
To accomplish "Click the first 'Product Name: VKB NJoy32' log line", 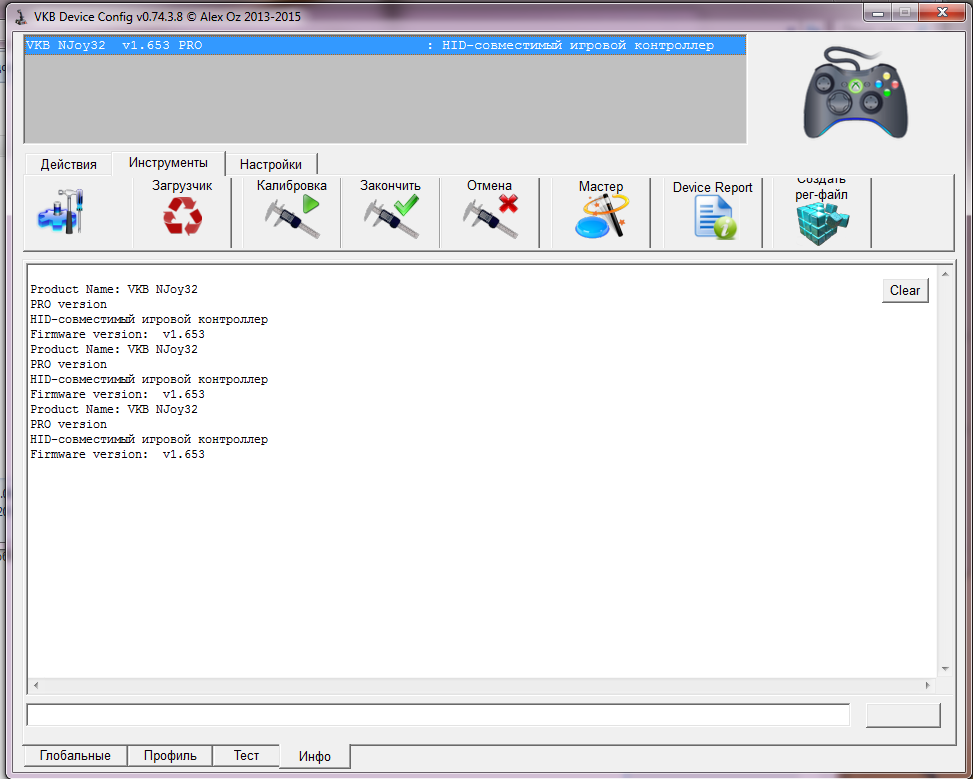I will tap(114, 289).
